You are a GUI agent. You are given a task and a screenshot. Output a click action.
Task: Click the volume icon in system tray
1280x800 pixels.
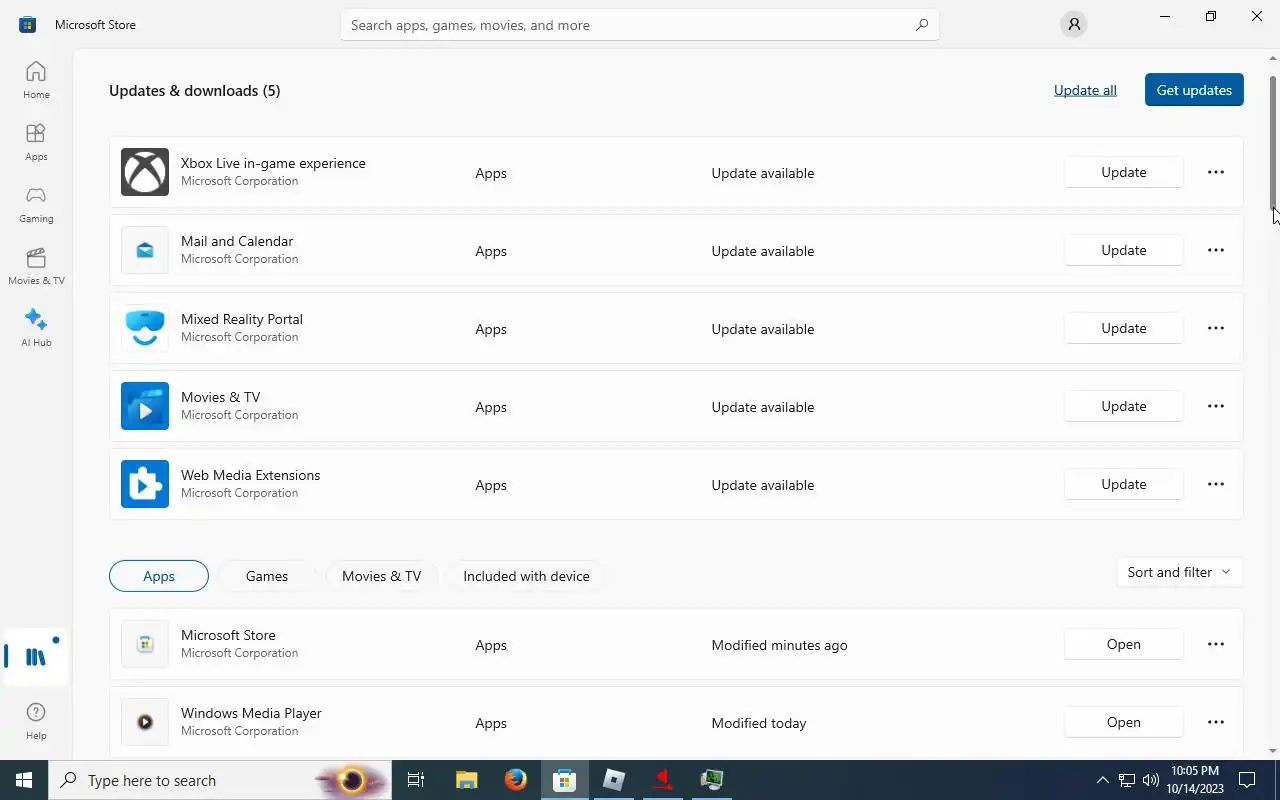(1151, 780)
